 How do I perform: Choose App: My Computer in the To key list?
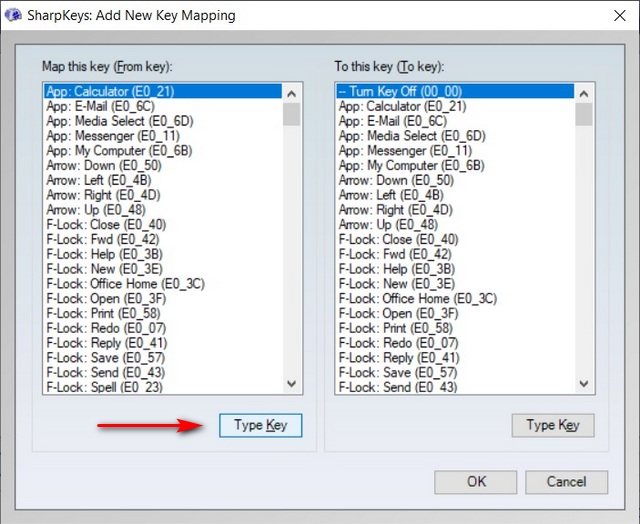411,165
